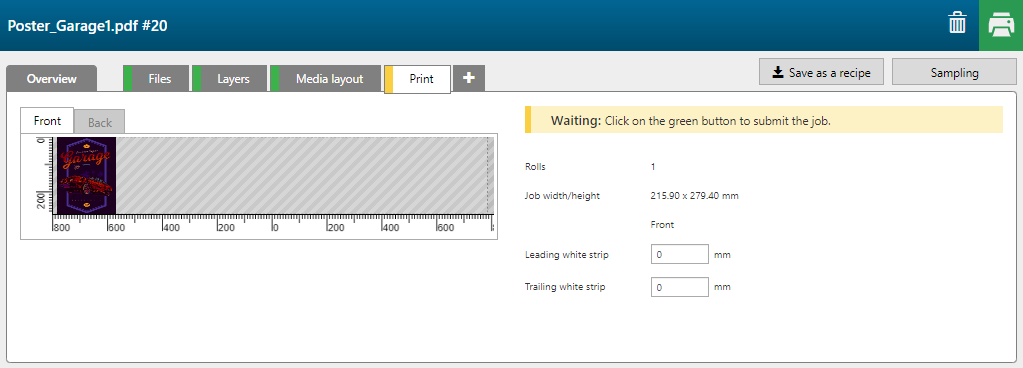The height and width of the screenshot is (368, 1023).
Task: Select the Garage poster thumbnail in preview
Action: (87, 176)
